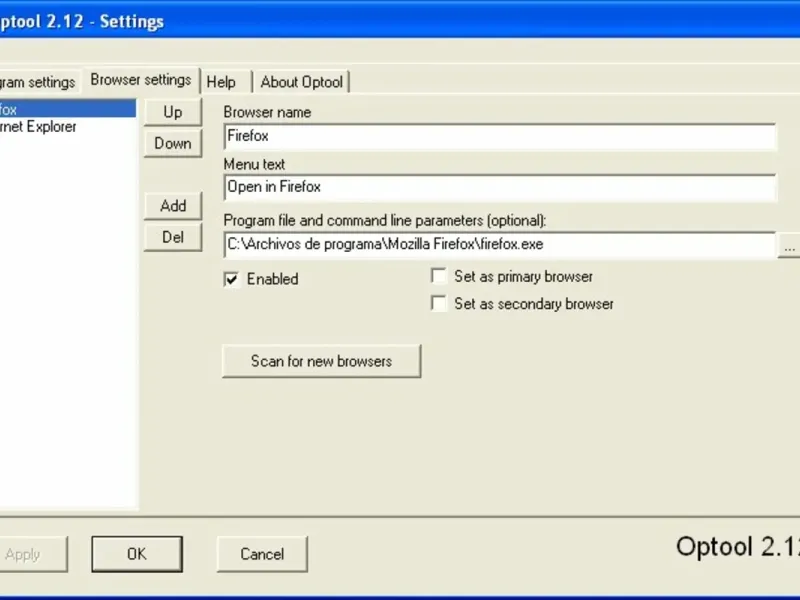This screenshot has width=800, height=600.
Task: Add a new browser entry
Action: (x=173, y=205)
